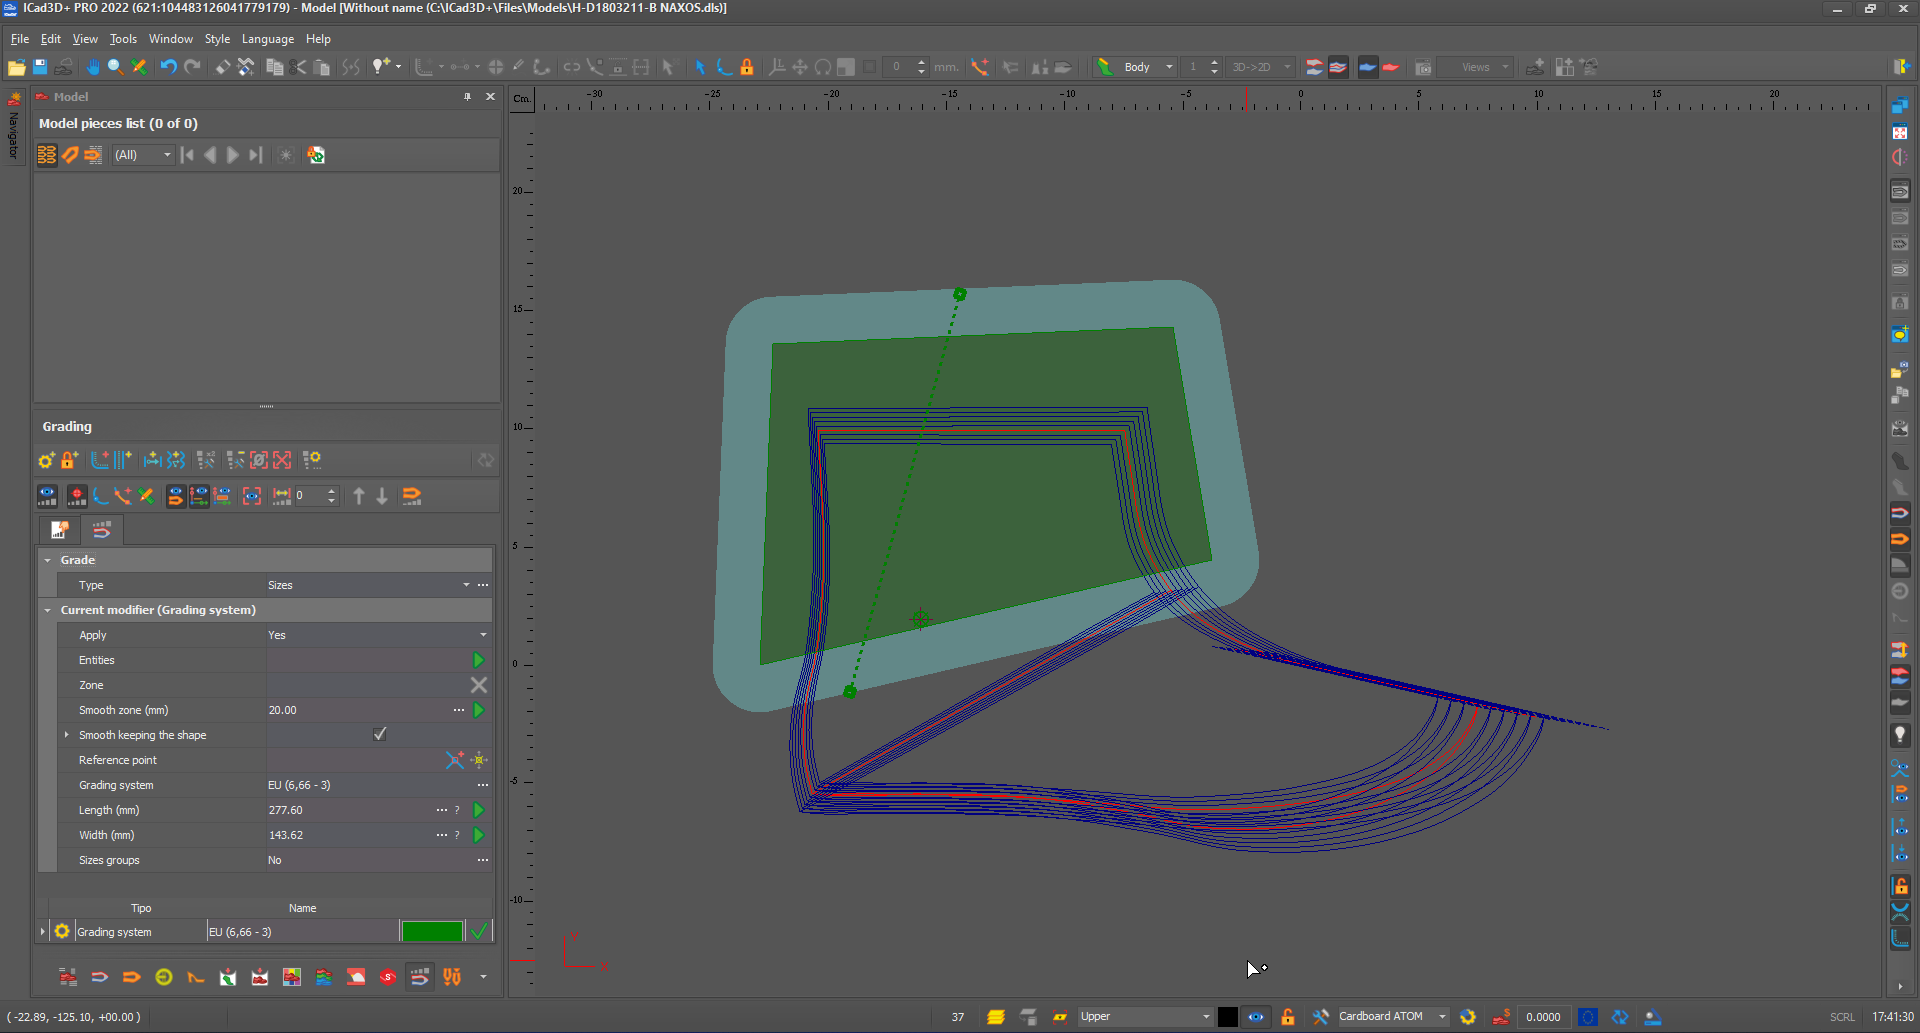Click the Save icon in the main toolbar

(40, 67)
